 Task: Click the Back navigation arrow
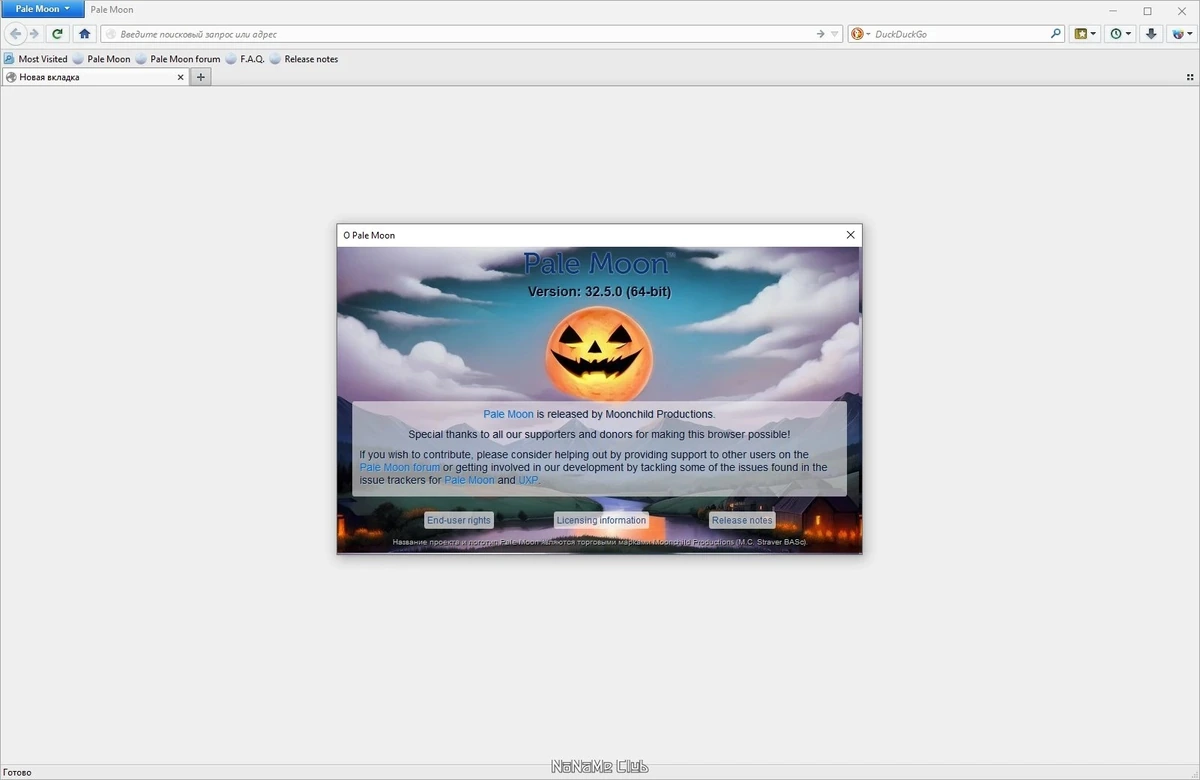[x=15, y=34]
